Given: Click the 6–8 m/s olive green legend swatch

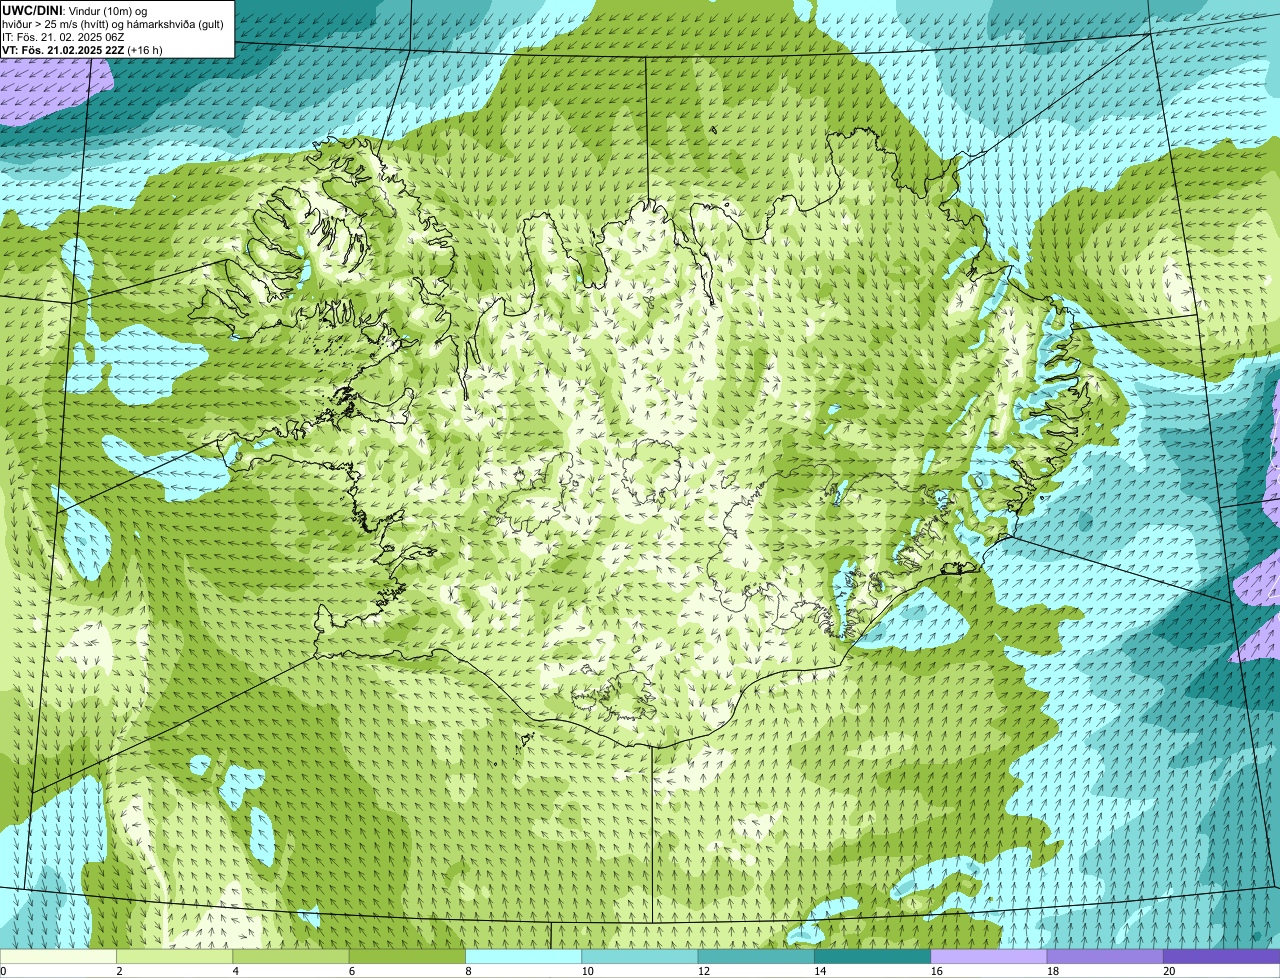Looking at the screenshot, I should click(407, 956).
